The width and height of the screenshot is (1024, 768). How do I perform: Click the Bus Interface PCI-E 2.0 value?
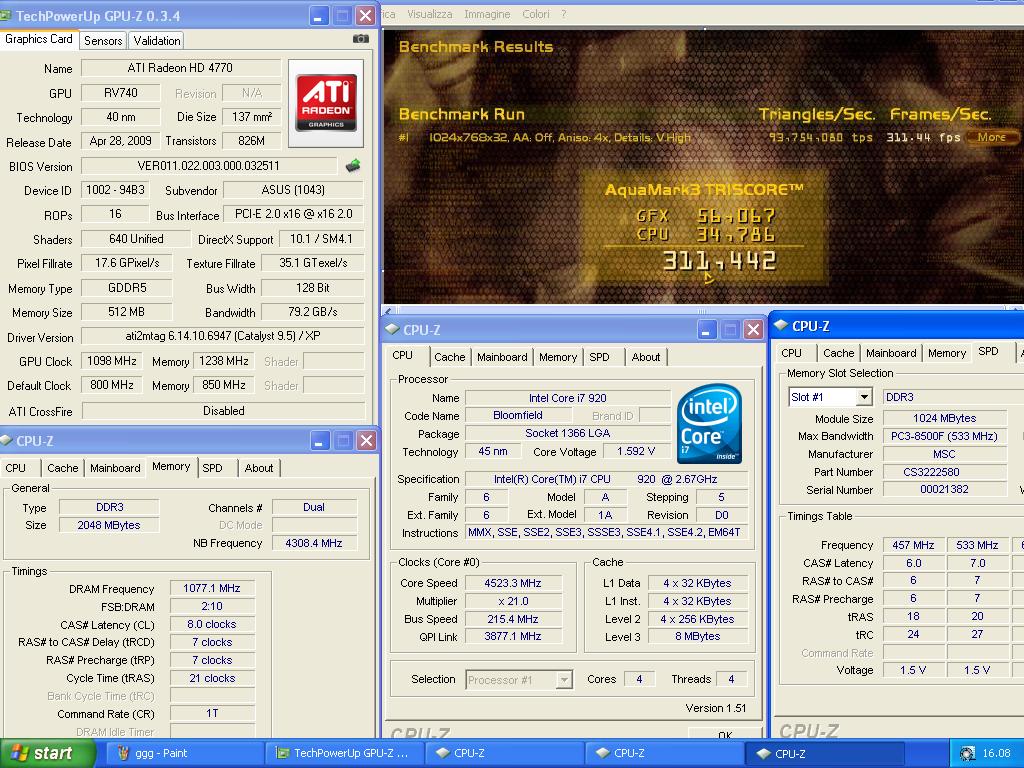click(x=293, y=214)
